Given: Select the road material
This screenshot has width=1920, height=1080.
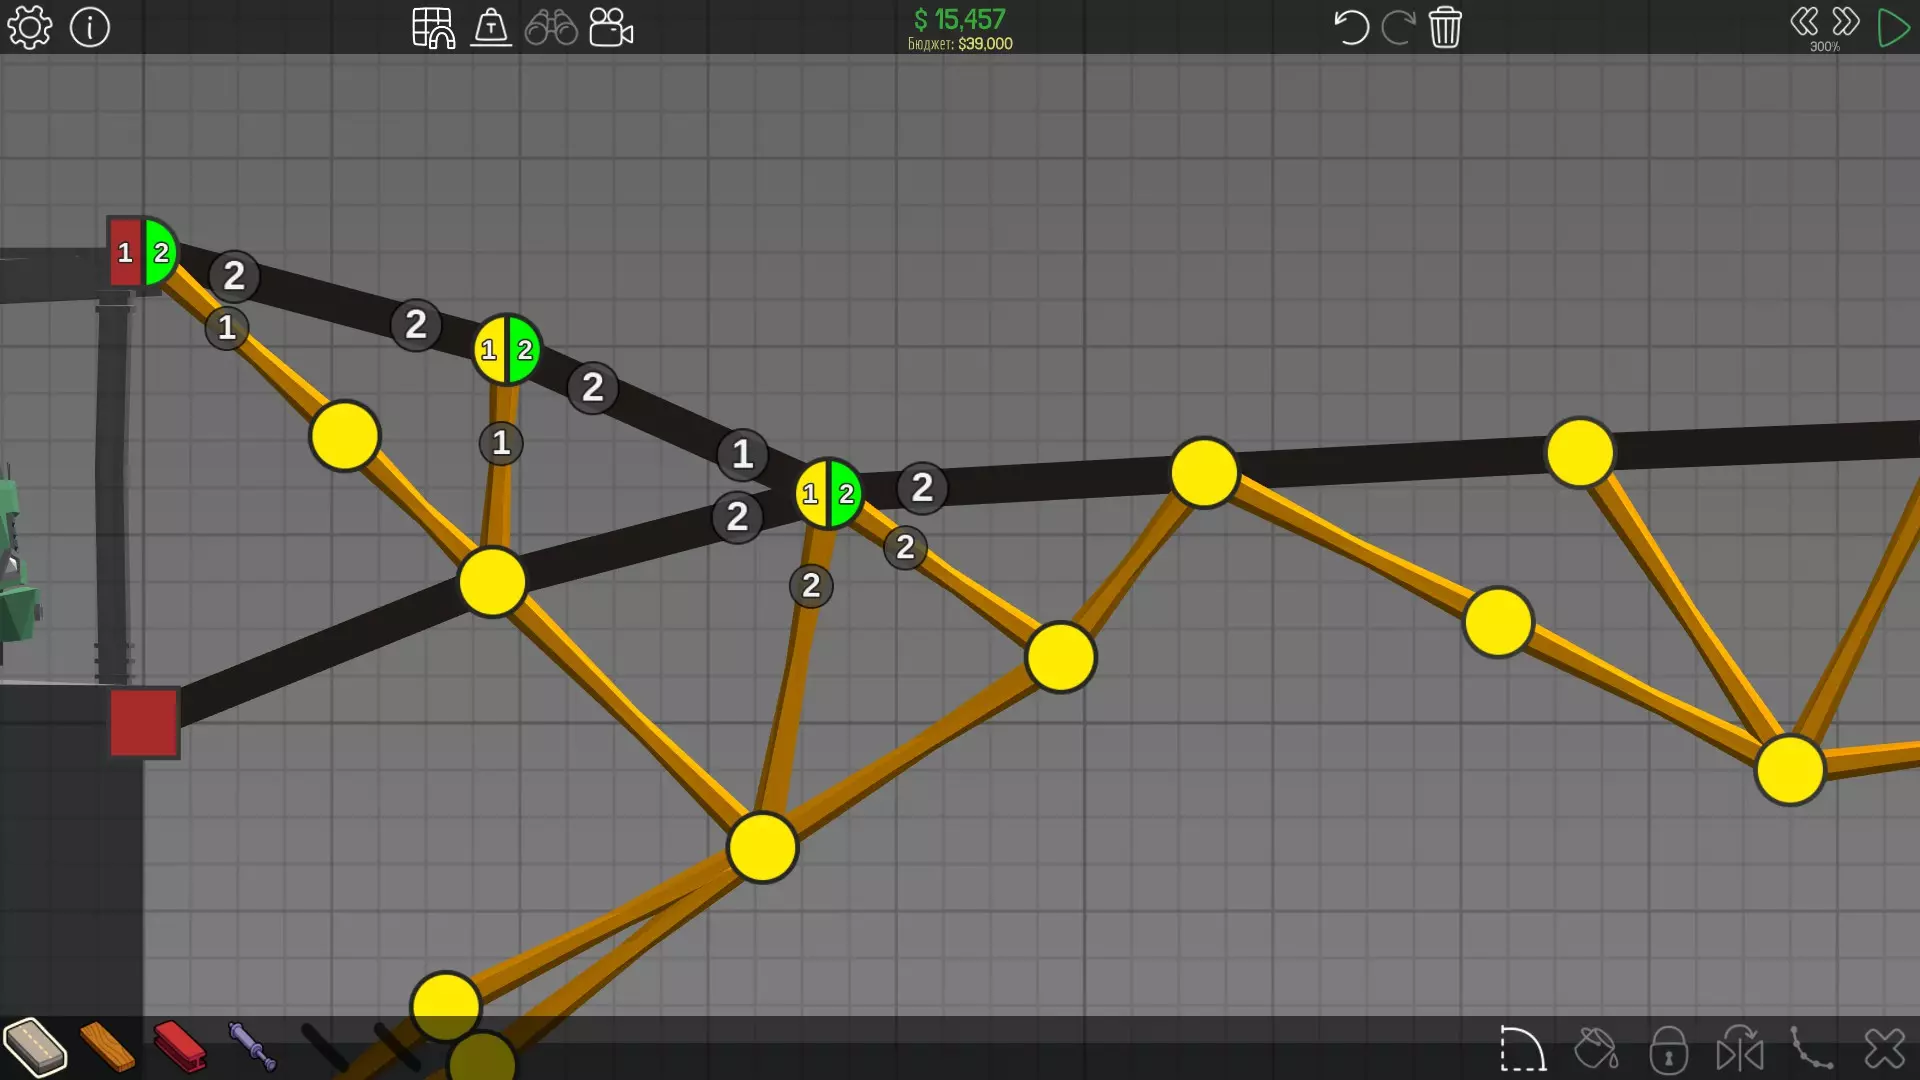Looking at the screenshot, I should tap(35, 1047).
